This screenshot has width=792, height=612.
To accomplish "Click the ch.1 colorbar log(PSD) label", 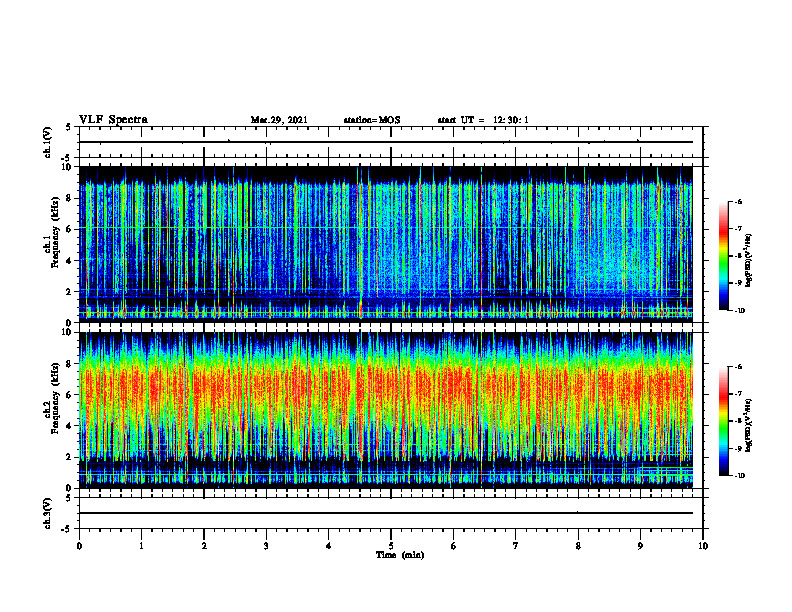I will point(749,261).
